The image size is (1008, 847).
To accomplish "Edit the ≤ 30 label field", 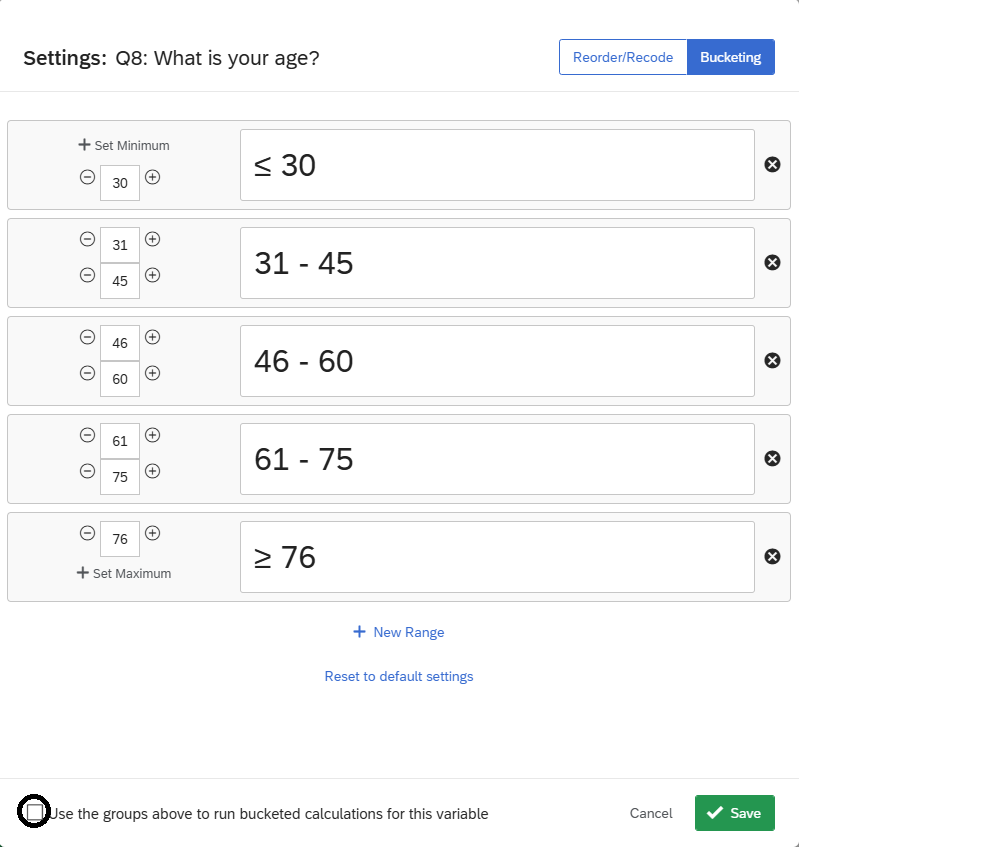I will (497, 165).
